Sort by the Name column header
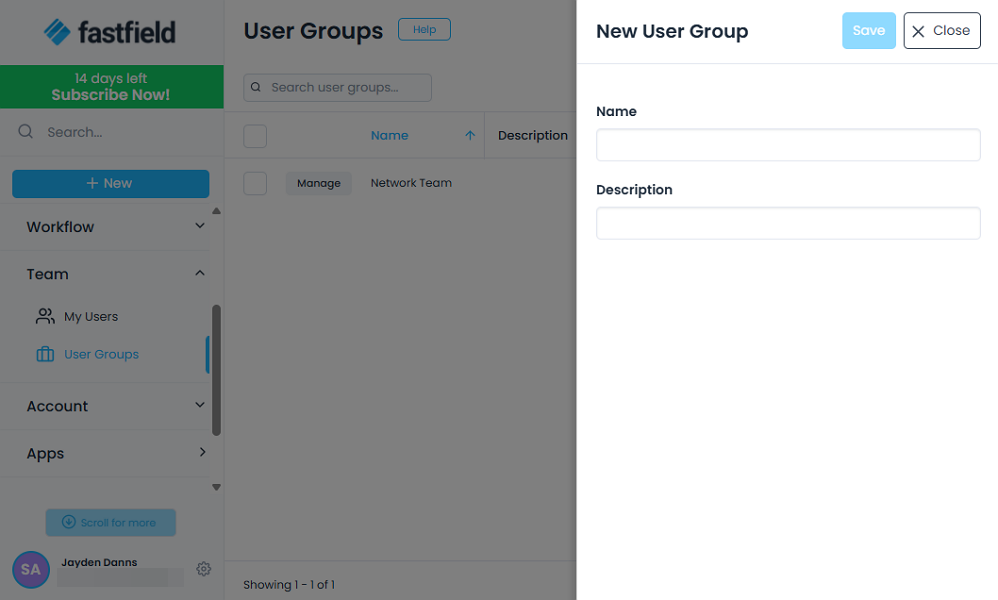 click(x=389, y=136)
